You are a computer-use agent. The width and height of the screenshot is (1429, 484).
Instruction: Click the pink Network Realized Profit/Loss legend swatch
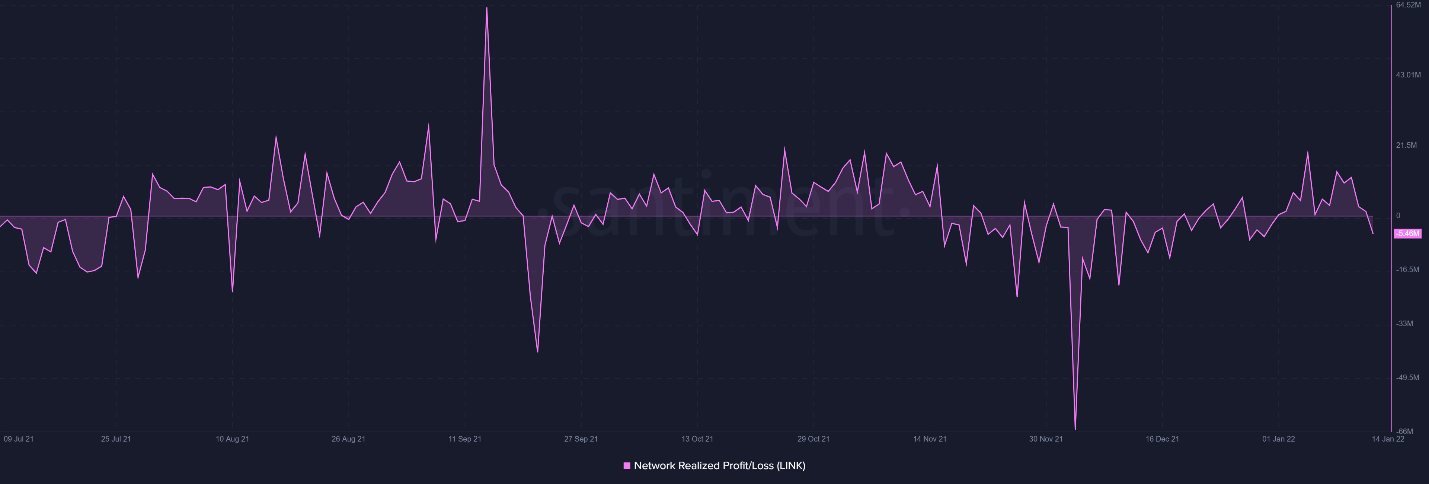pyautogui.click(x=627, y=466)
